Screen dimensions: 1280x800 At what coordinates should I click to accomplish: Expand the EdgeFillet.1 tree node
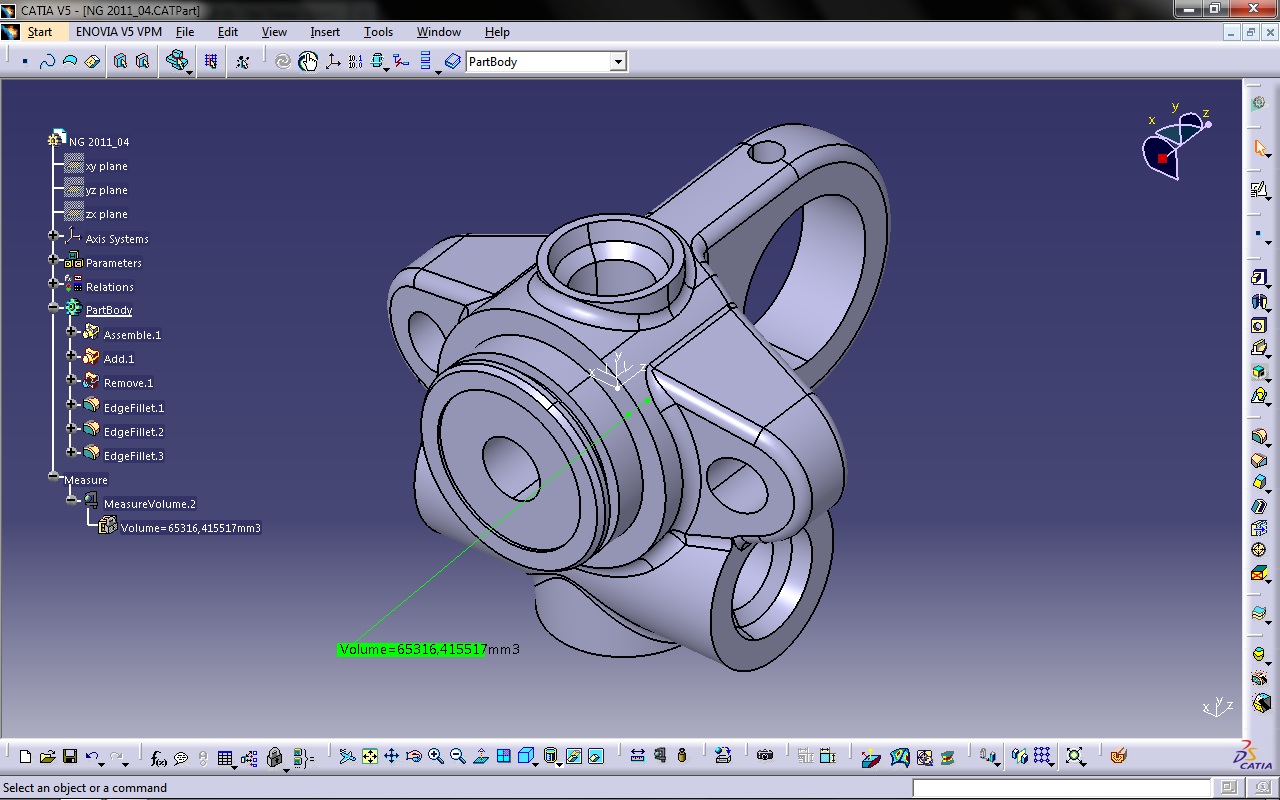coord(72,404)
